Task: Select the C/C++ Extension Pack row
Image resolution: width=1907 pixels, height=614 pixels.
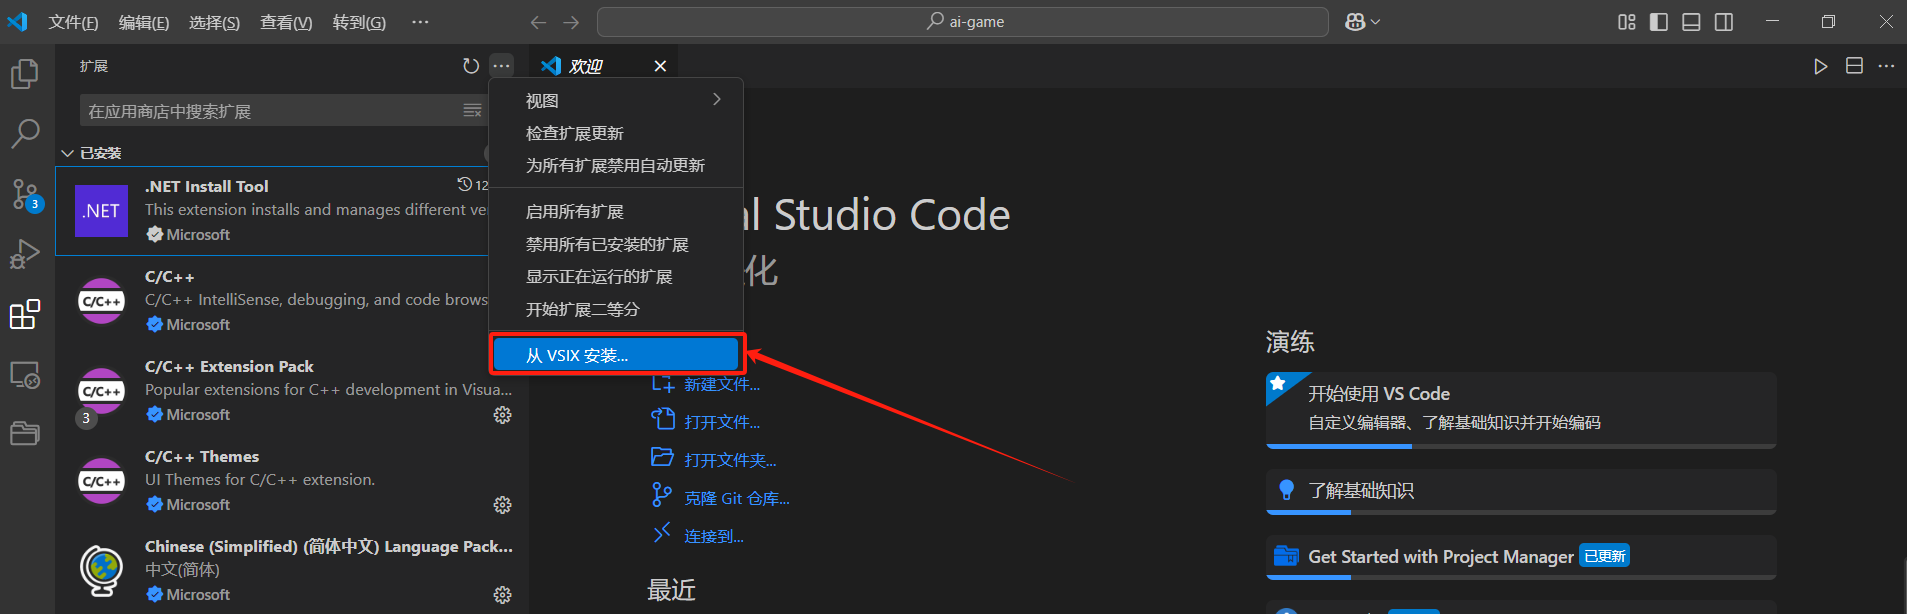Action: click(291, 391)
